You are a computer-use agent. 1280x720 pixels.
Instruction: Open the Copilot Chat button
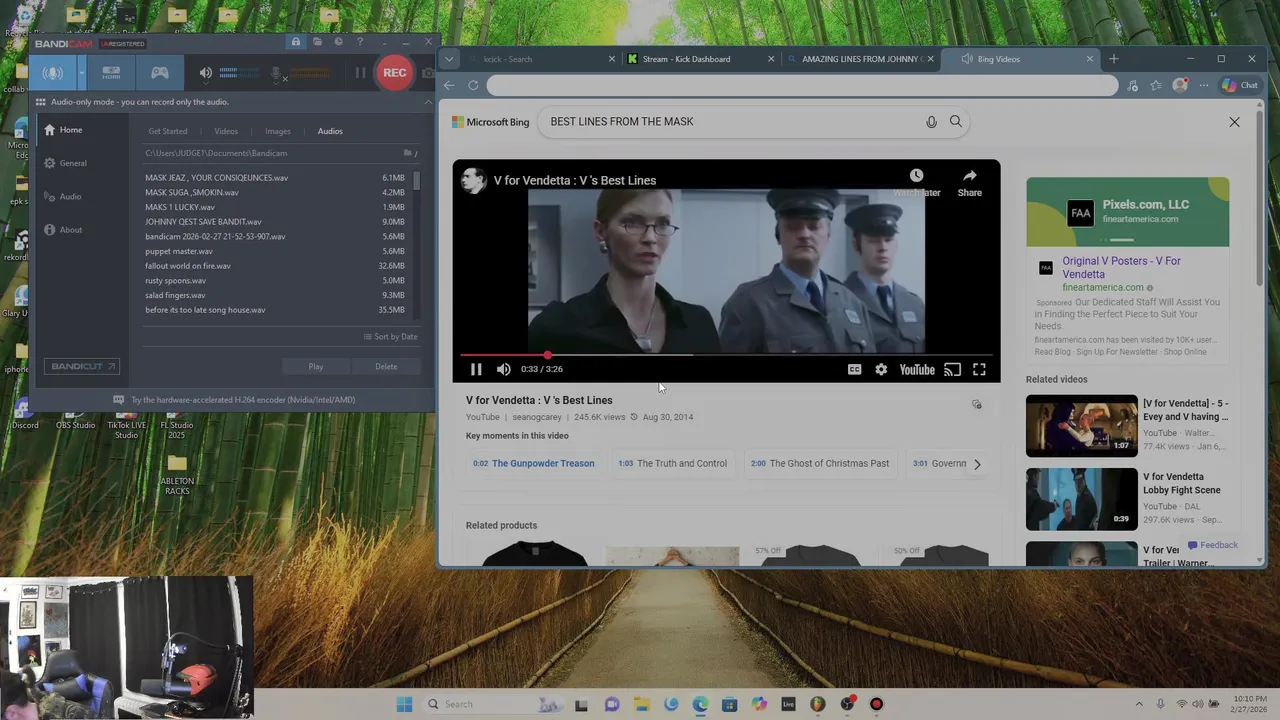click(x=1240, y=86)
